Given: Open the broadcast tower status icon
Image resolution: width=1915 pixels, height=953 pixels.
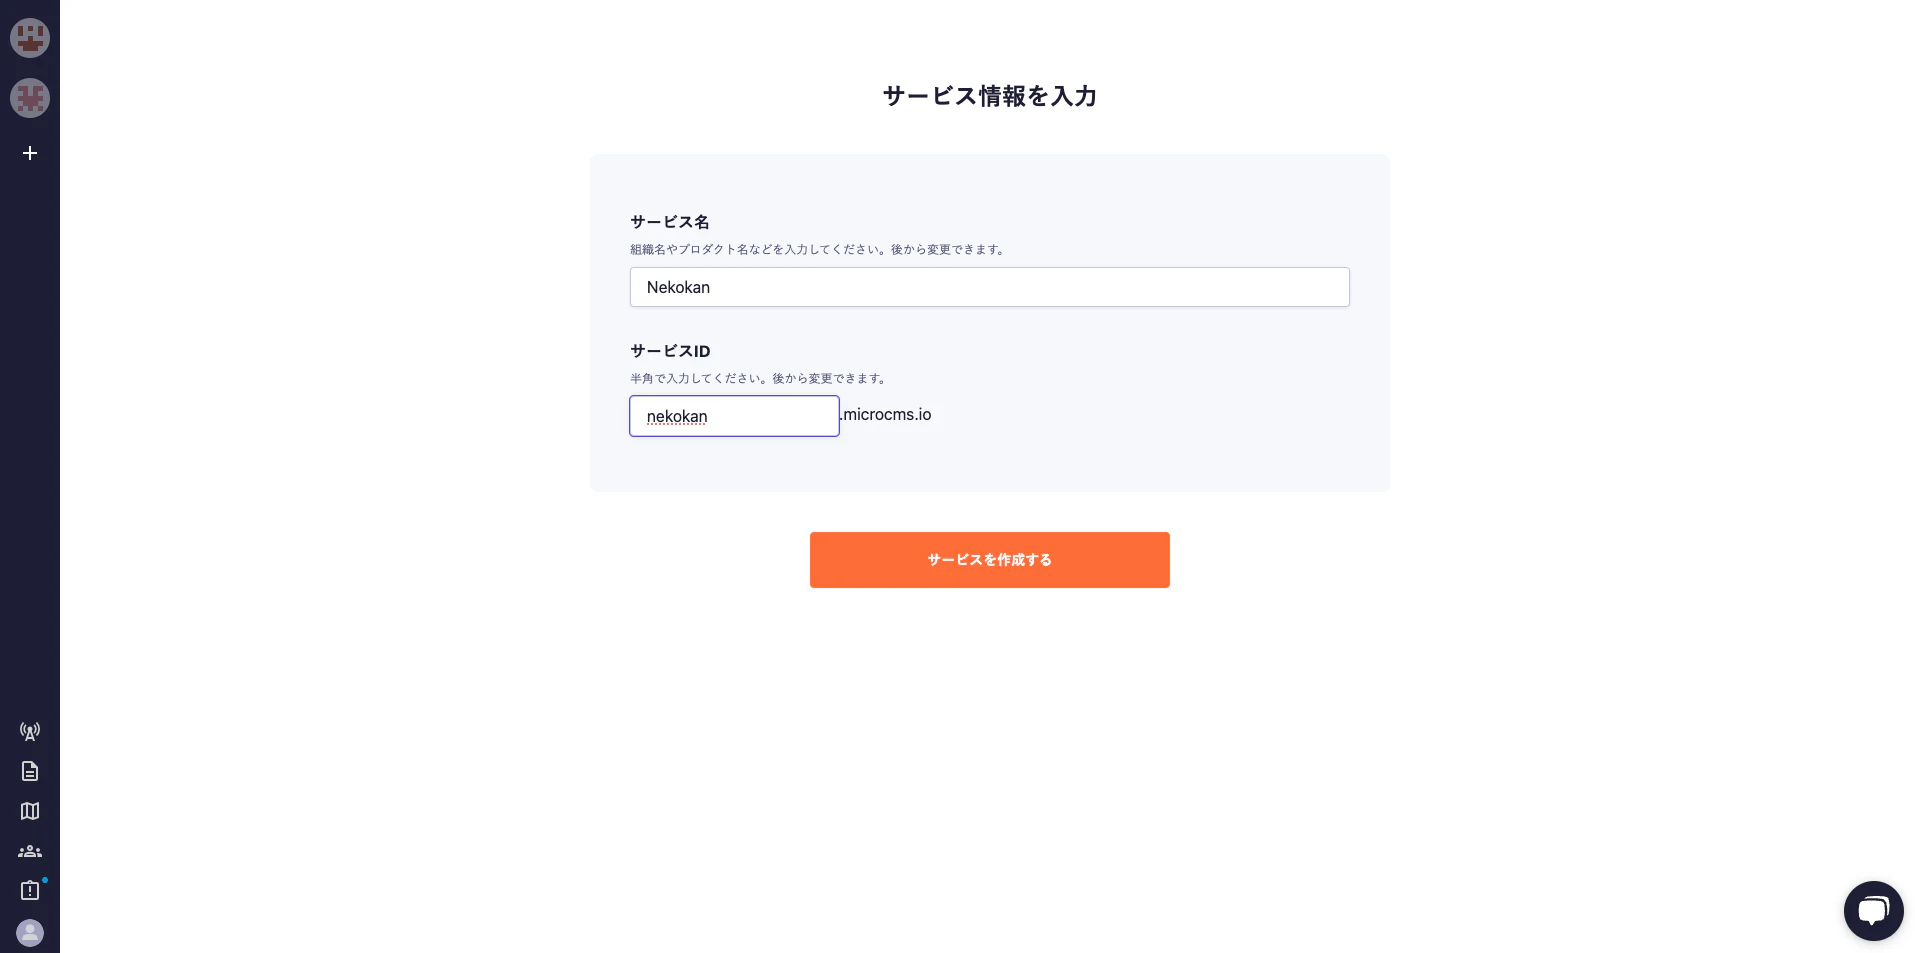Looking at the screenshot, I should click(30, 731).
